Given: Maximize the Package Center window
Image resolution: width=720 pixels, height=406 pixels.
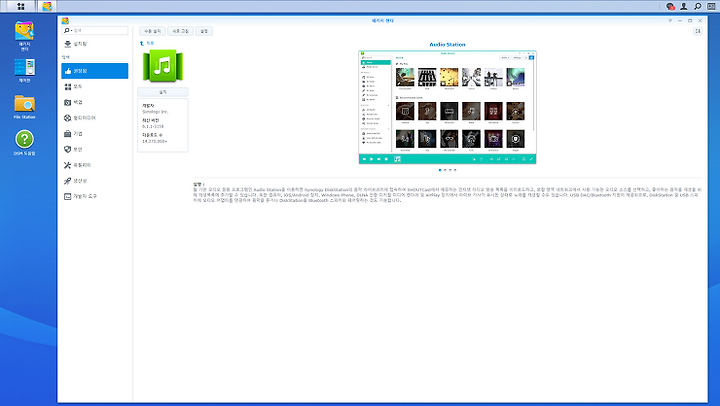Looking at the screenshot, I should (x=690, y=21).
